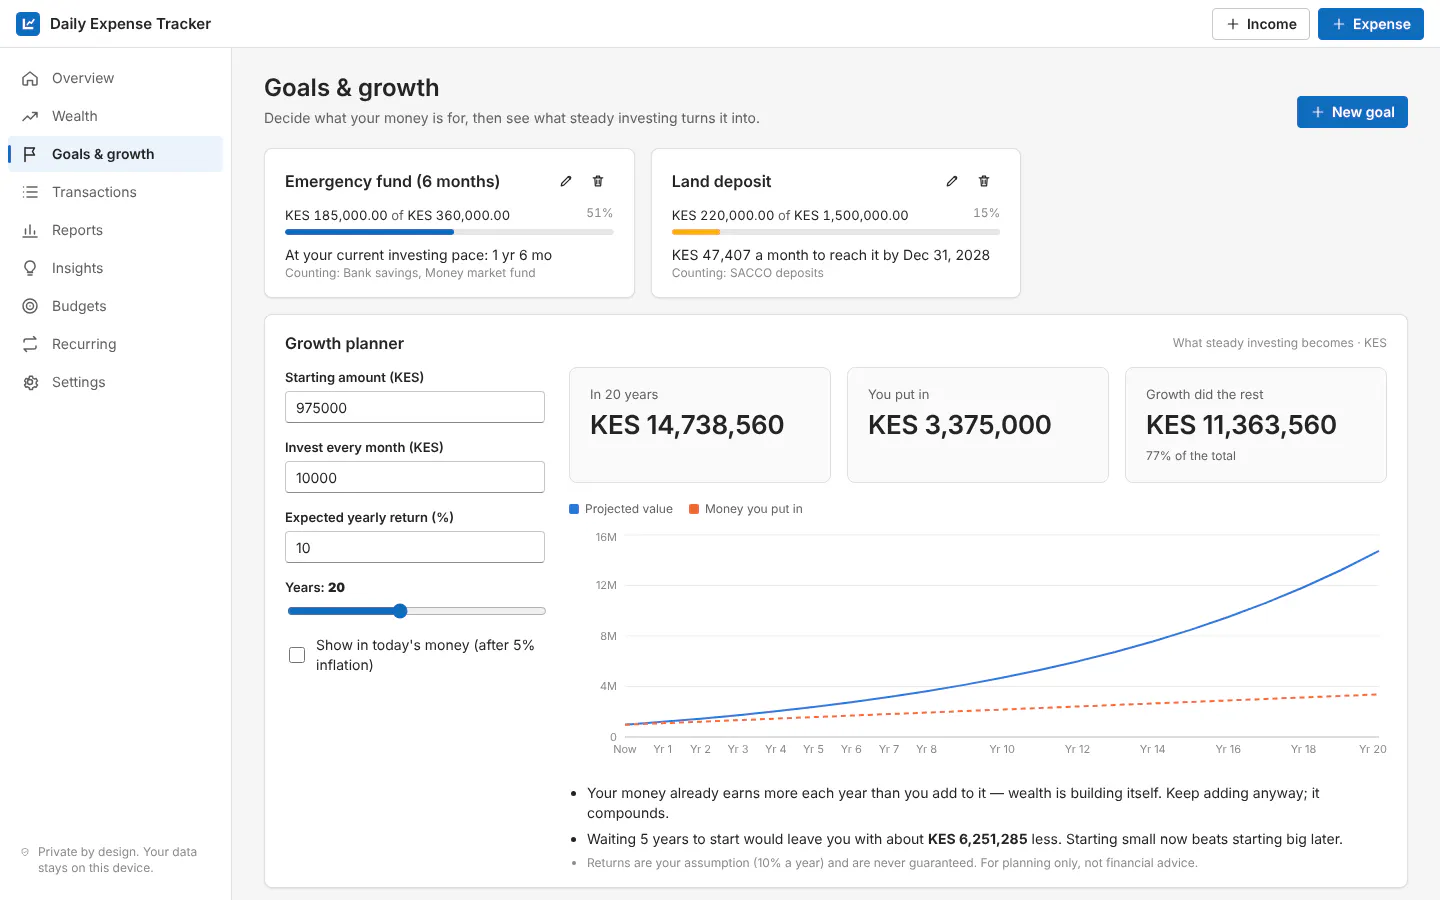Image resolution: width=1440 pixels, height=900 pixels.
Task: Click the Wealth trend-line icon
Action: pos(30,116)
